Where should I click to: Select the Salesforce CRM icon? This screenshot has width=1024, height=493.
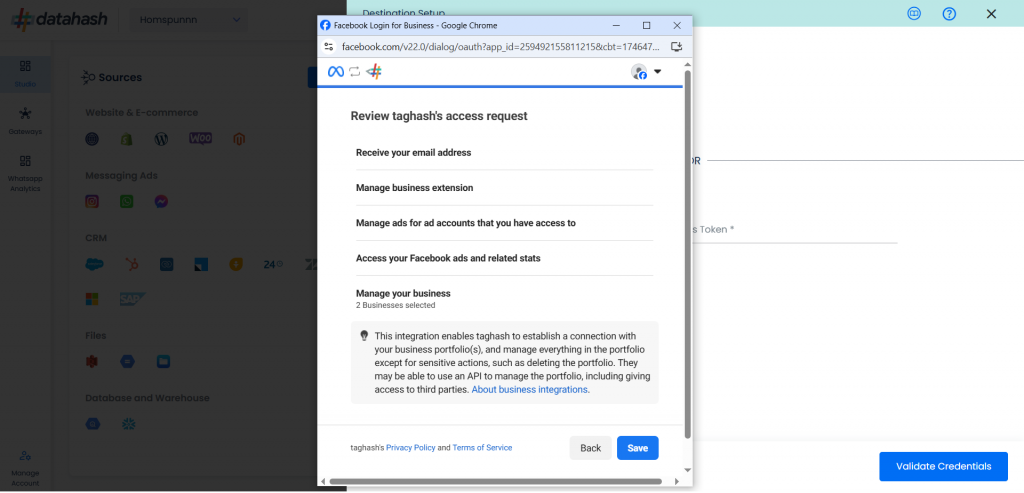coord(95,264)
